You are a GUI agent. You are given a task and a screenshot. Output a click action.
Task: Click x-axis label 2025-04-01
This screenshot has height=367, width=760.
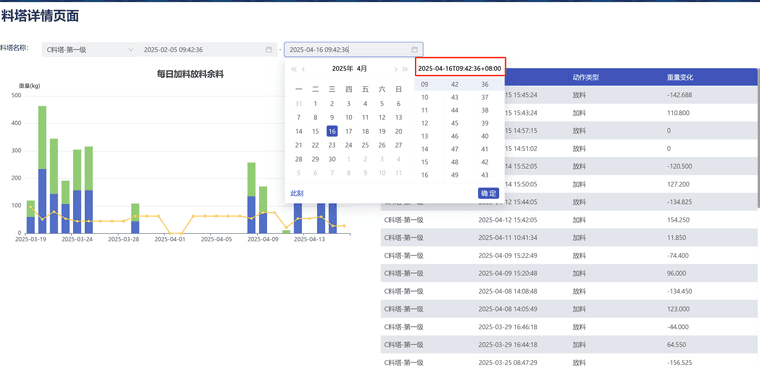coord(170,239)
